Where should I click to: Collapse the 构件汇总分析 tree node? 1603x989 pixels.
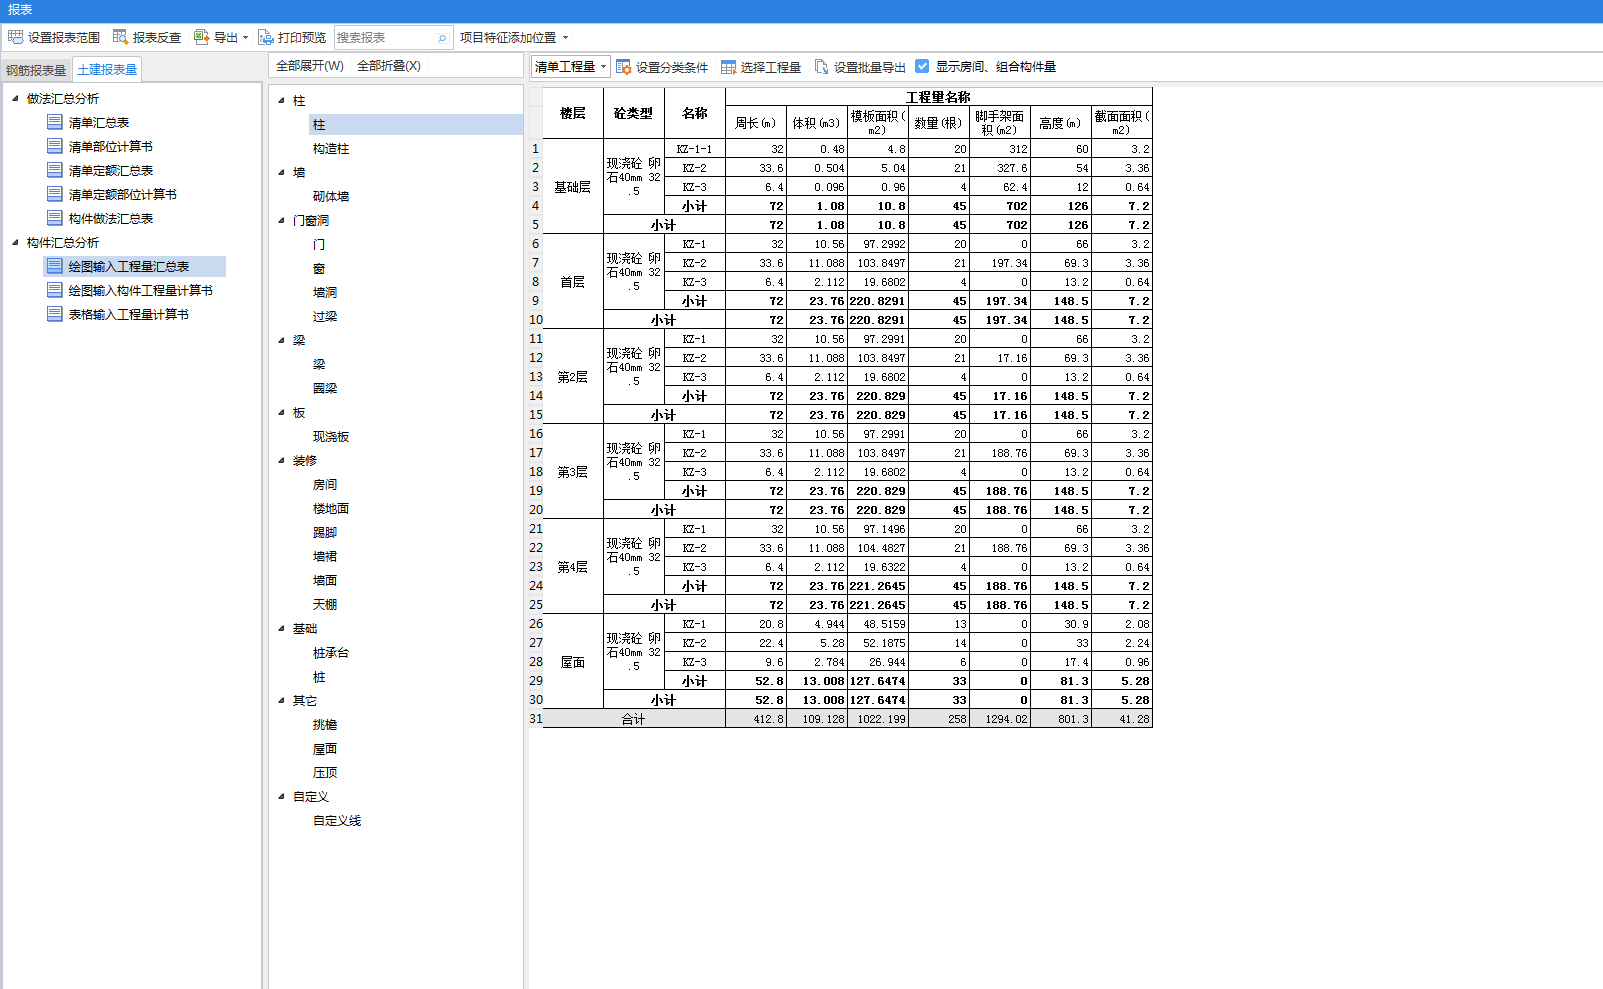[x=15, y=242]
